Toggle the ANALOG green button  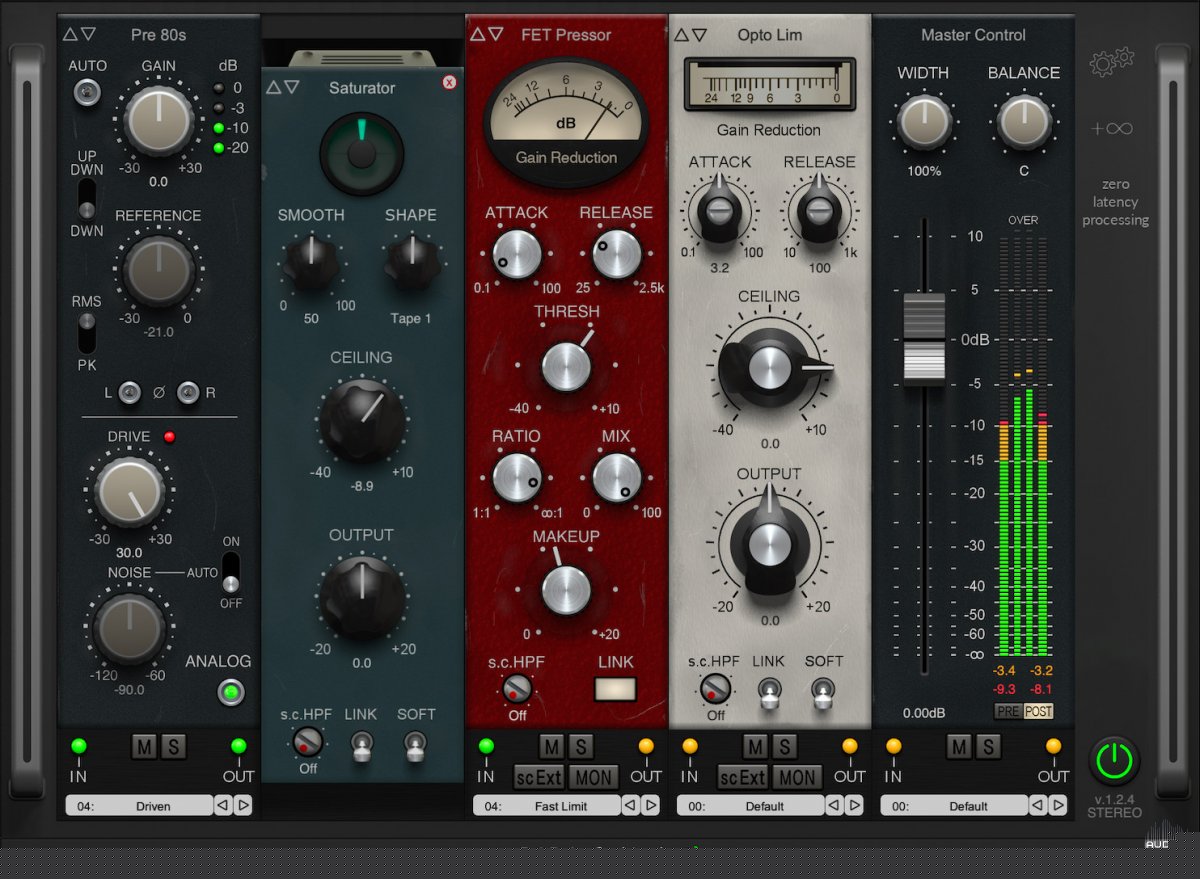[x=231, y=691]
